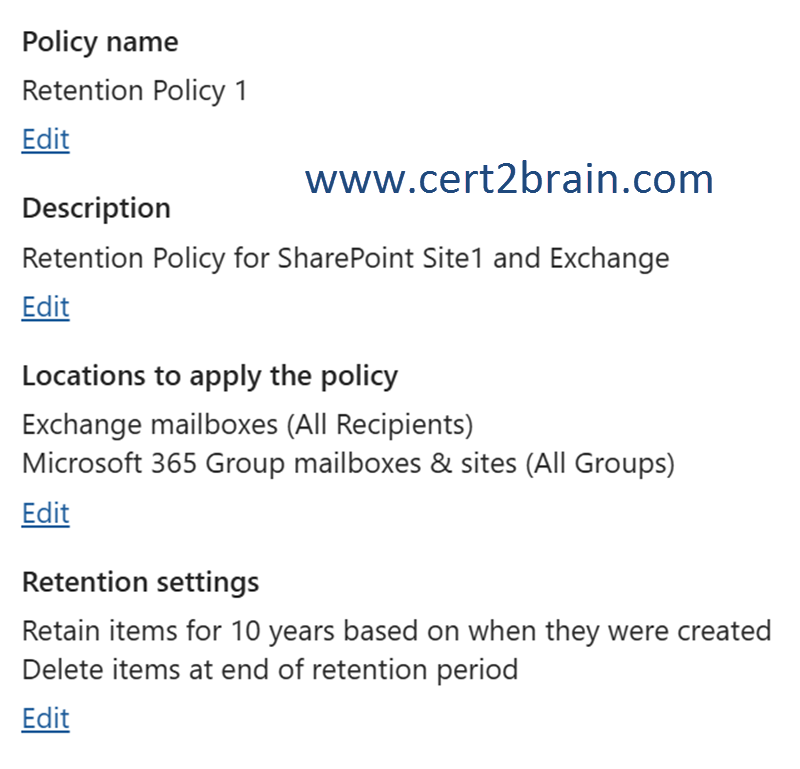Open Edit link for Retention settings
Viewport: 800px width, 769px height.
45,718
